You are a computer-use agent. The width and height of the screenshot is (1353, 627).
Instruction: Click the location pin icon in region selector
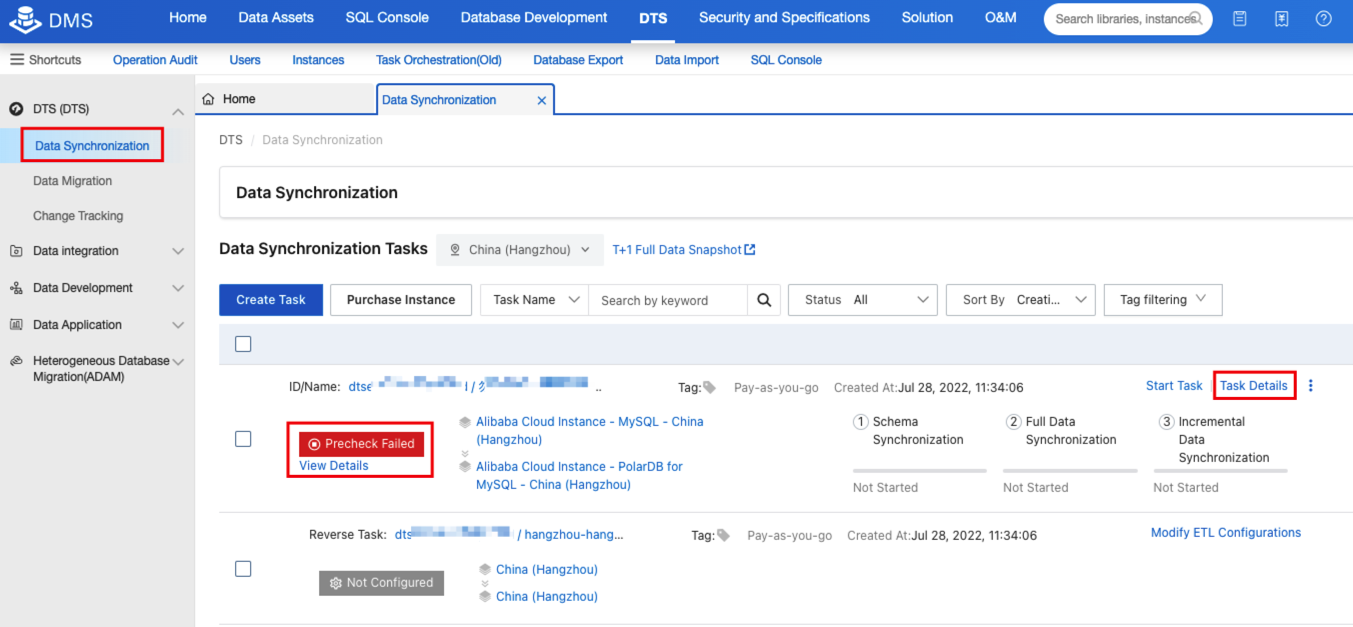pyautogui.click(x=455, y=250)
